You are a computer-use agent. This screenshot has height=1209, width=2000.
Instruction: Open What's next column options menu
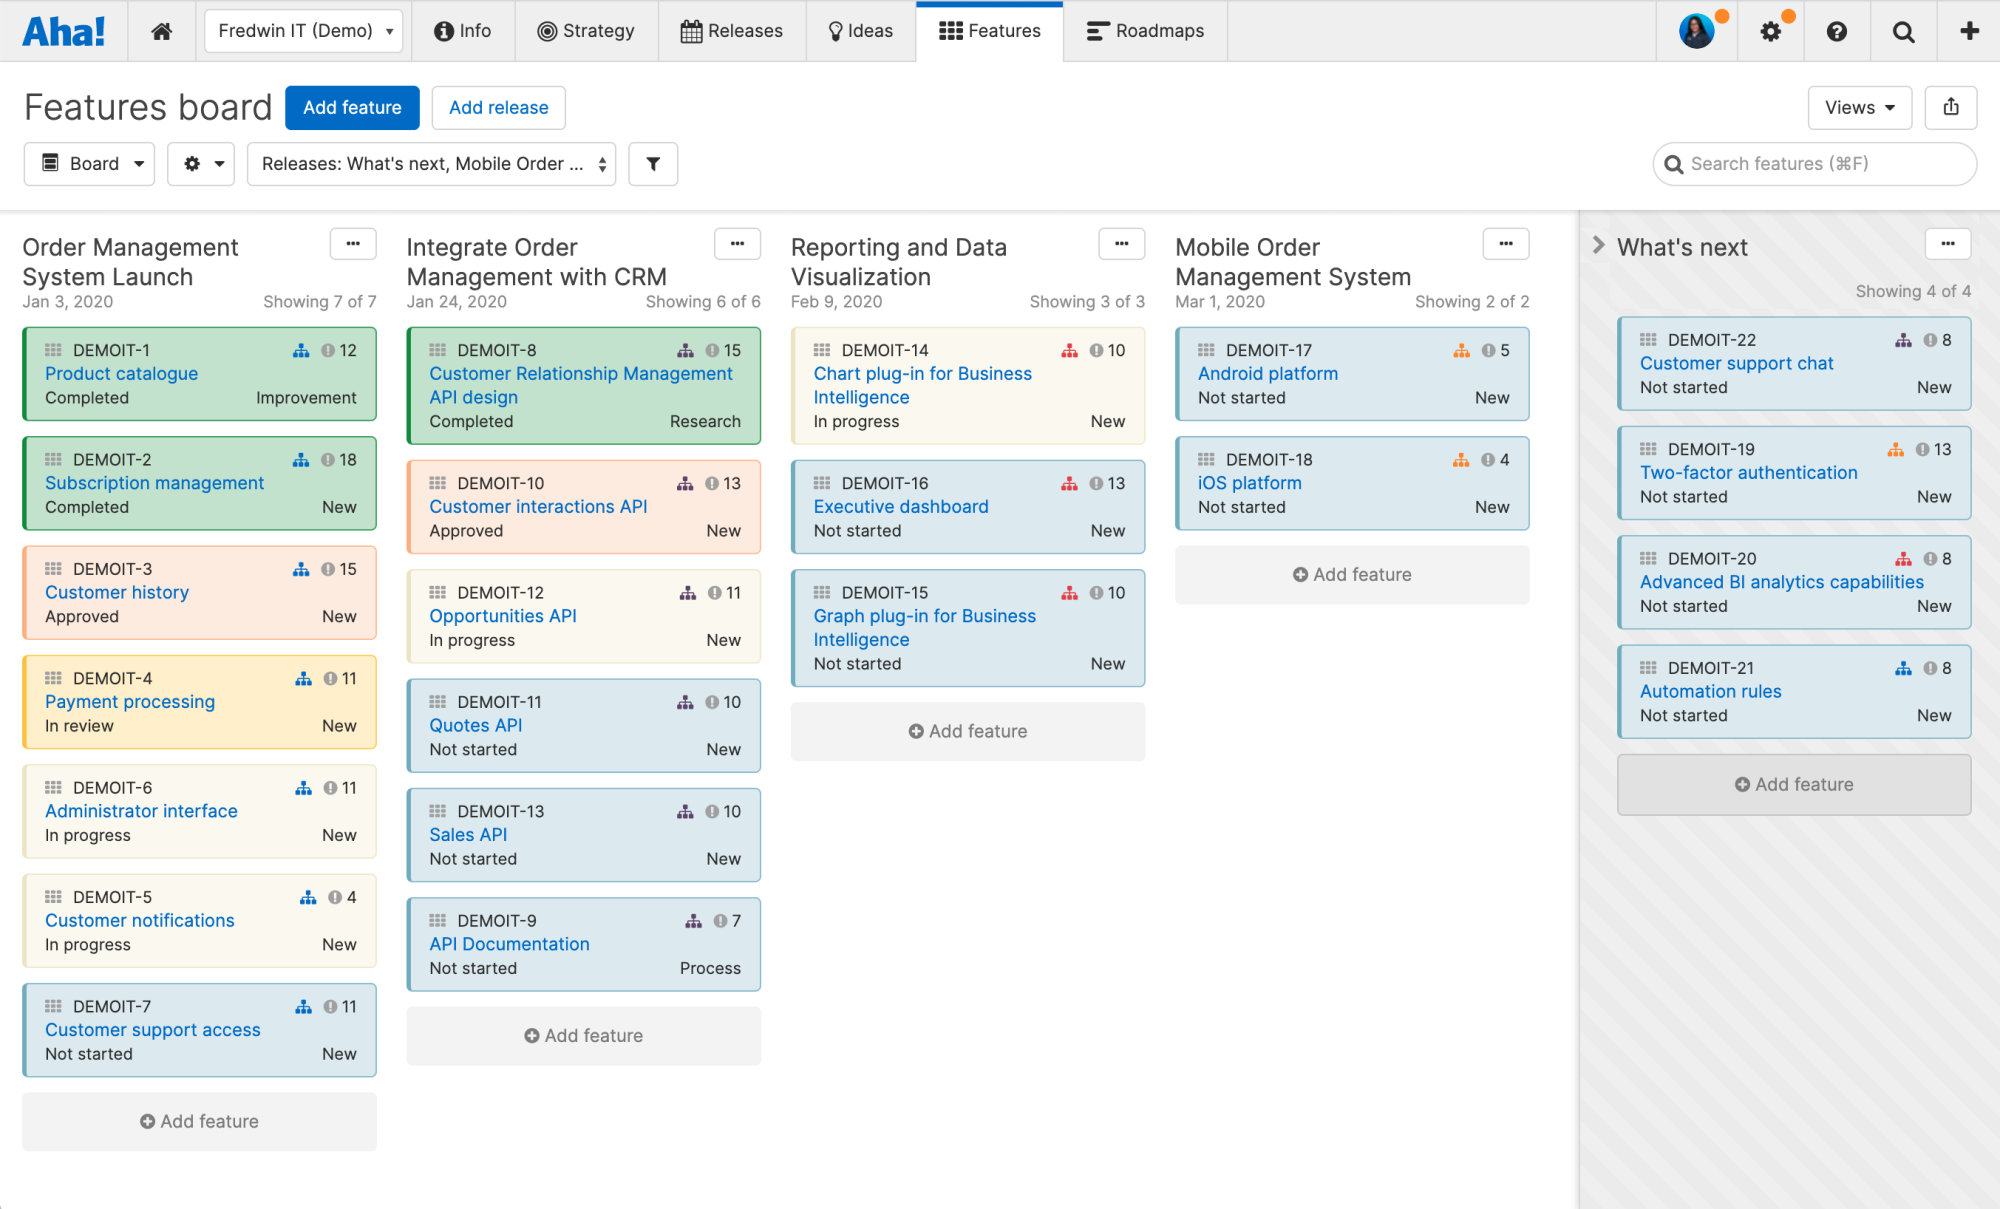pos(1948,244)
